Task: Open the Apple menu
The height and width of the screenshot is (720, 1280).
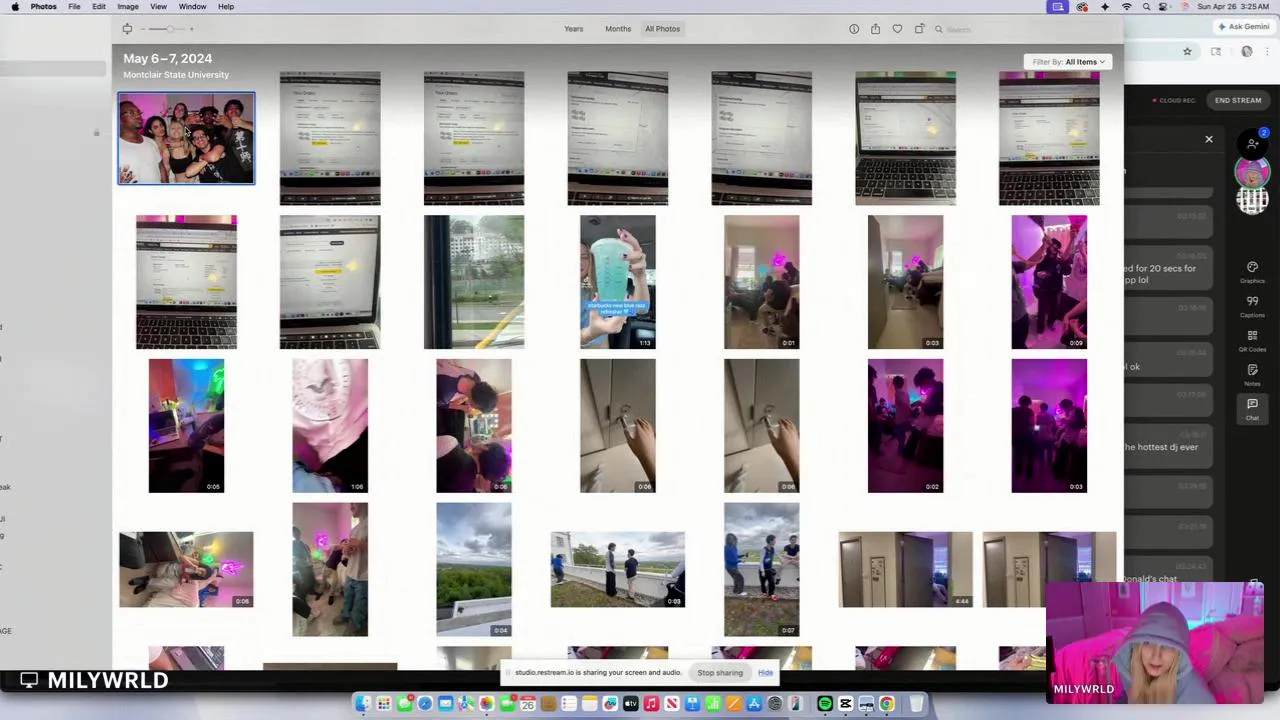Action: pyautogui.click(x=14, y=7)
